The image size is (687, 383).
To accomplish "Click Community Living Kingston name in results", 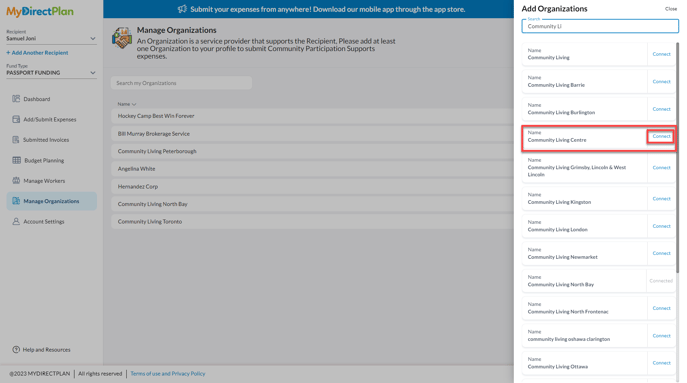I will tap(559, 202).
